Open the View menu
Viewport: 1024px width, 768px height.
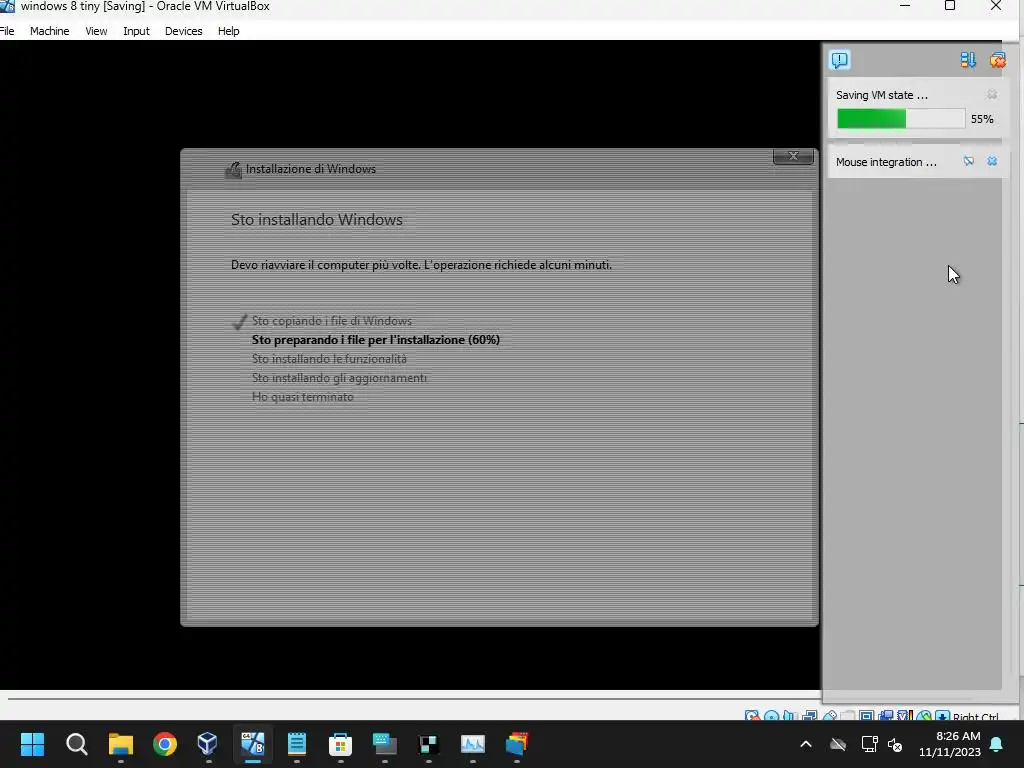pos(96,31)
